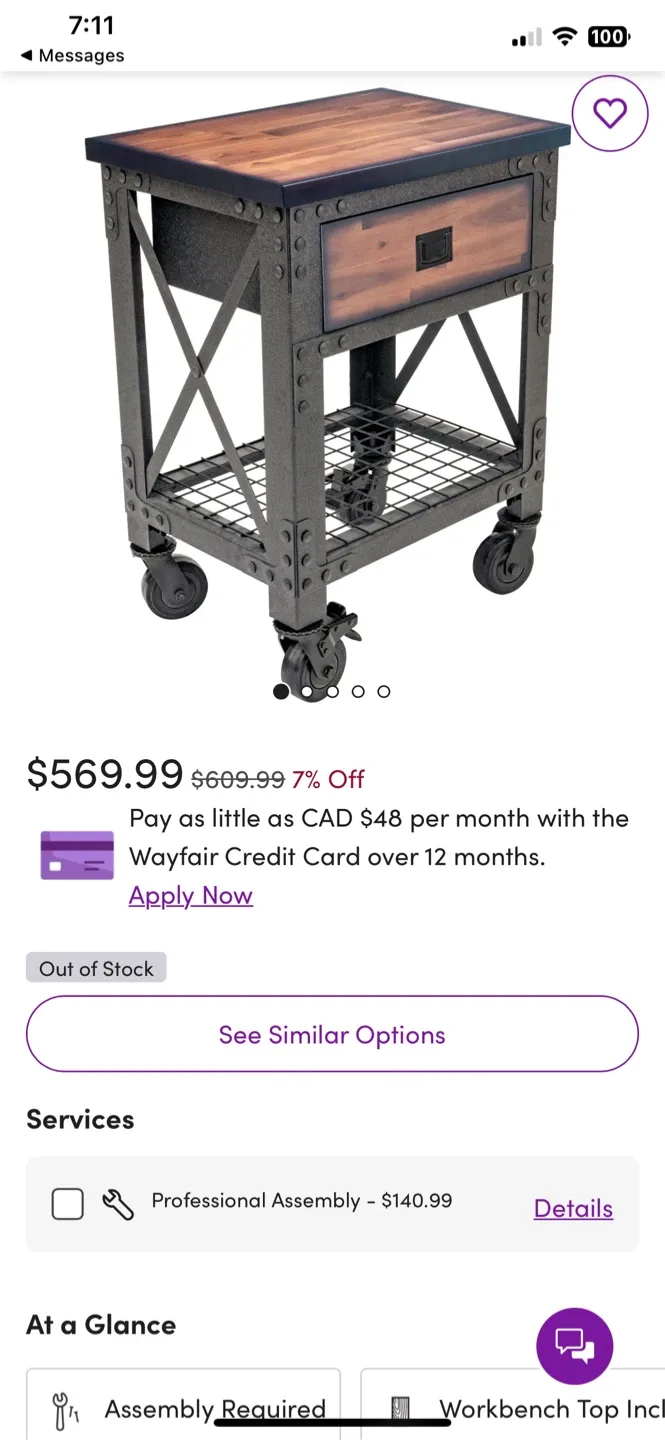Viewport: 665px width, 1440px height.
Task: Select the second carousel dot
Action: pos(306,691)
